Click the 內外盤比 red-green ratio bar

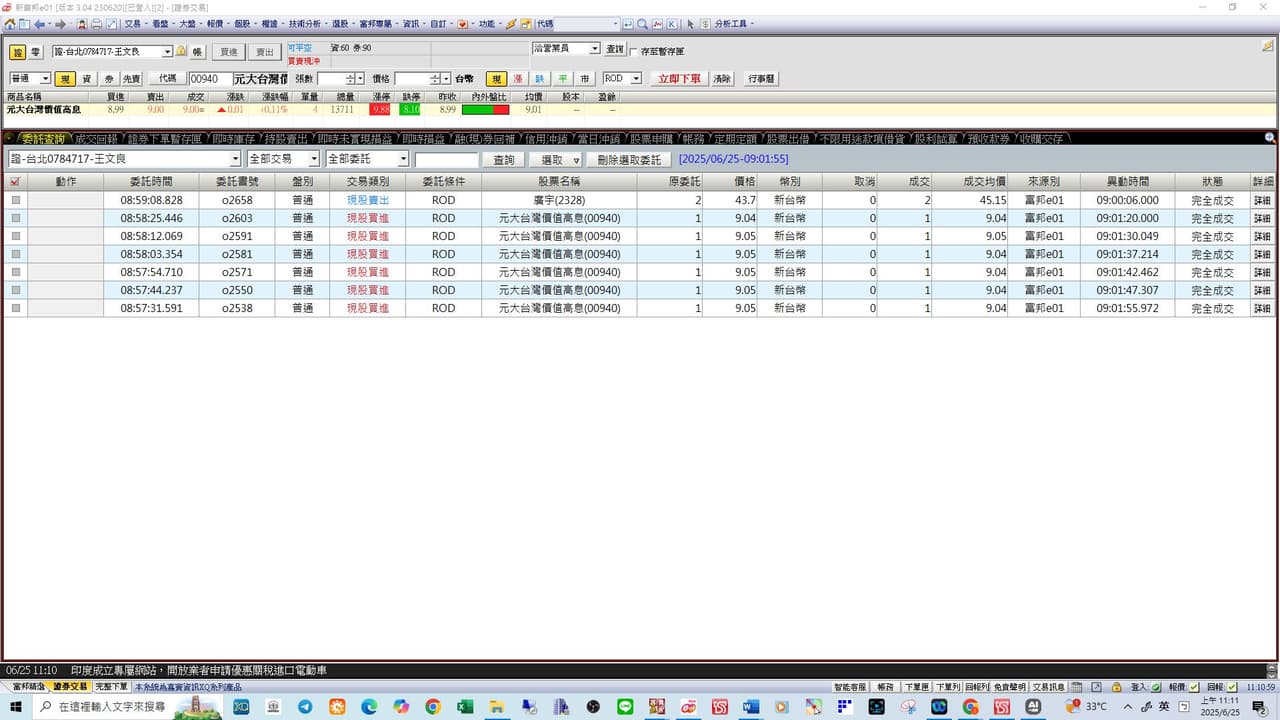(485, 109)
